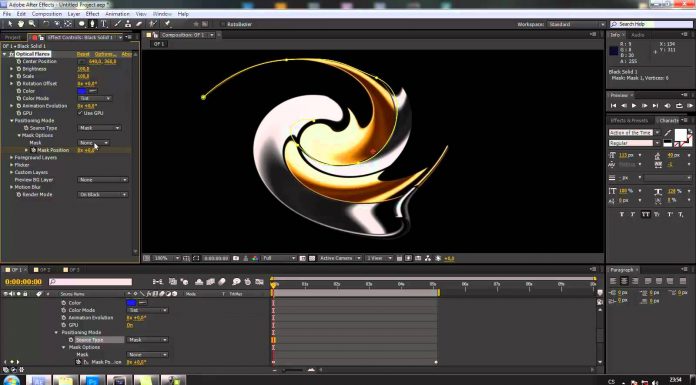Select the Zoom magnifier tool

click(32, 24)
